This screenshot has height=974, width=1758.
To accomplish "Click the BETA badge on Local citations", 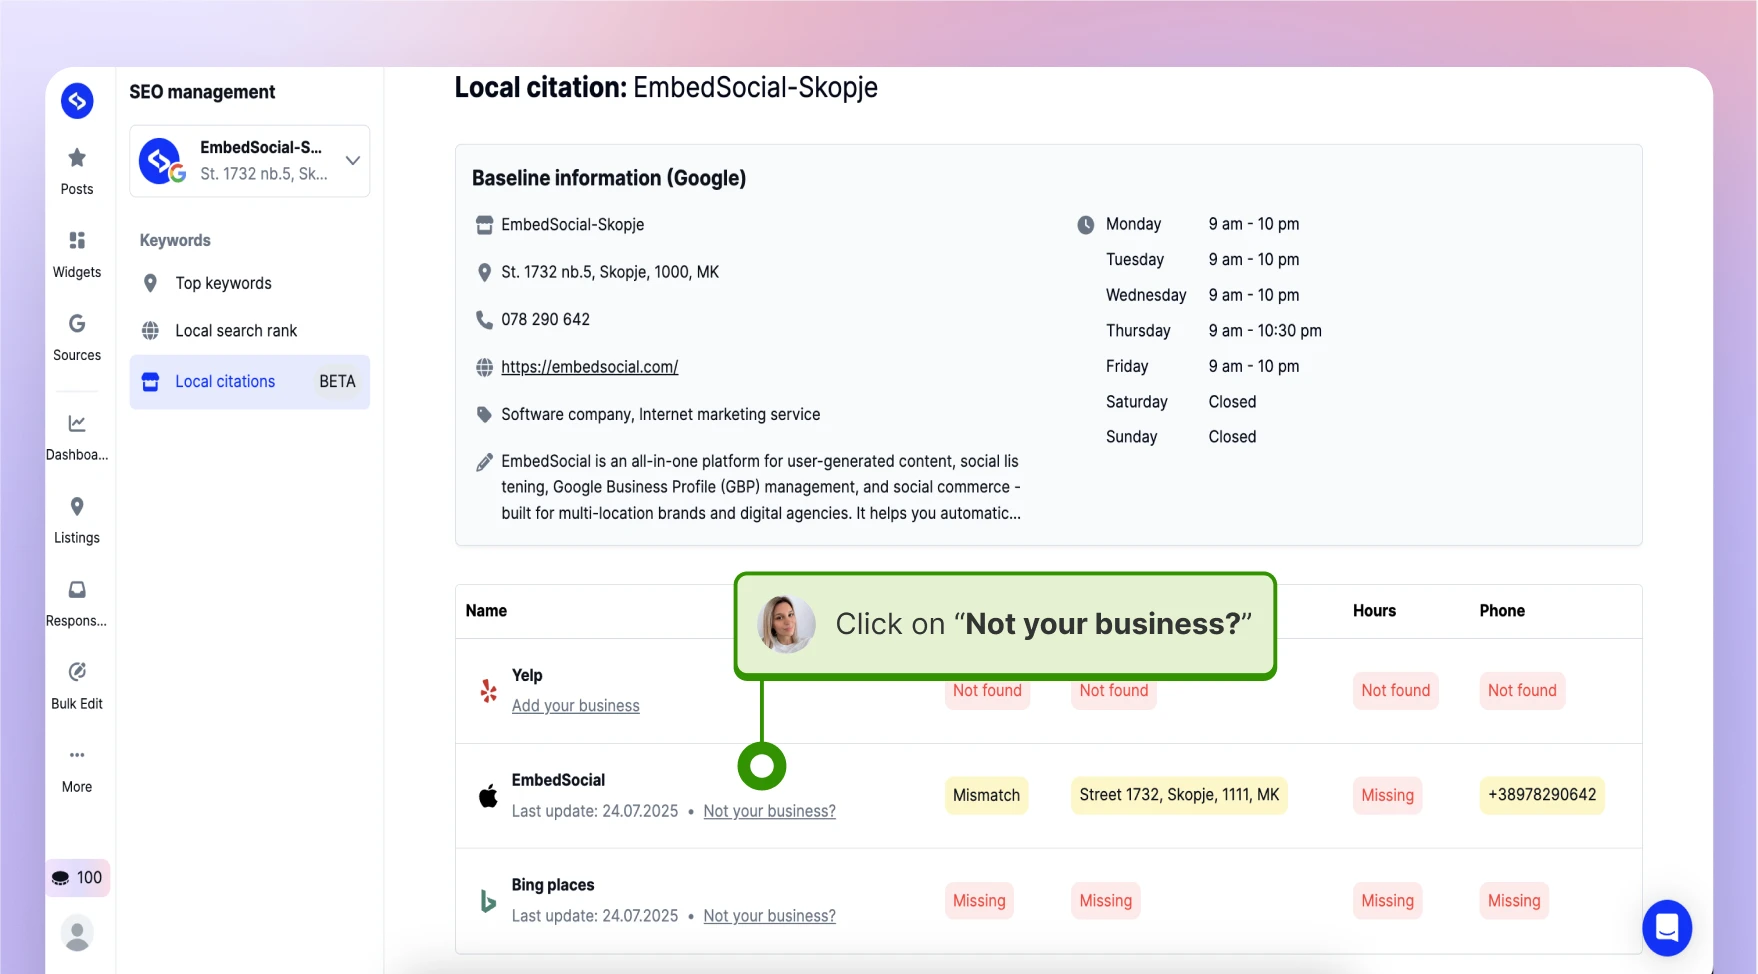I will pos(337,382).
